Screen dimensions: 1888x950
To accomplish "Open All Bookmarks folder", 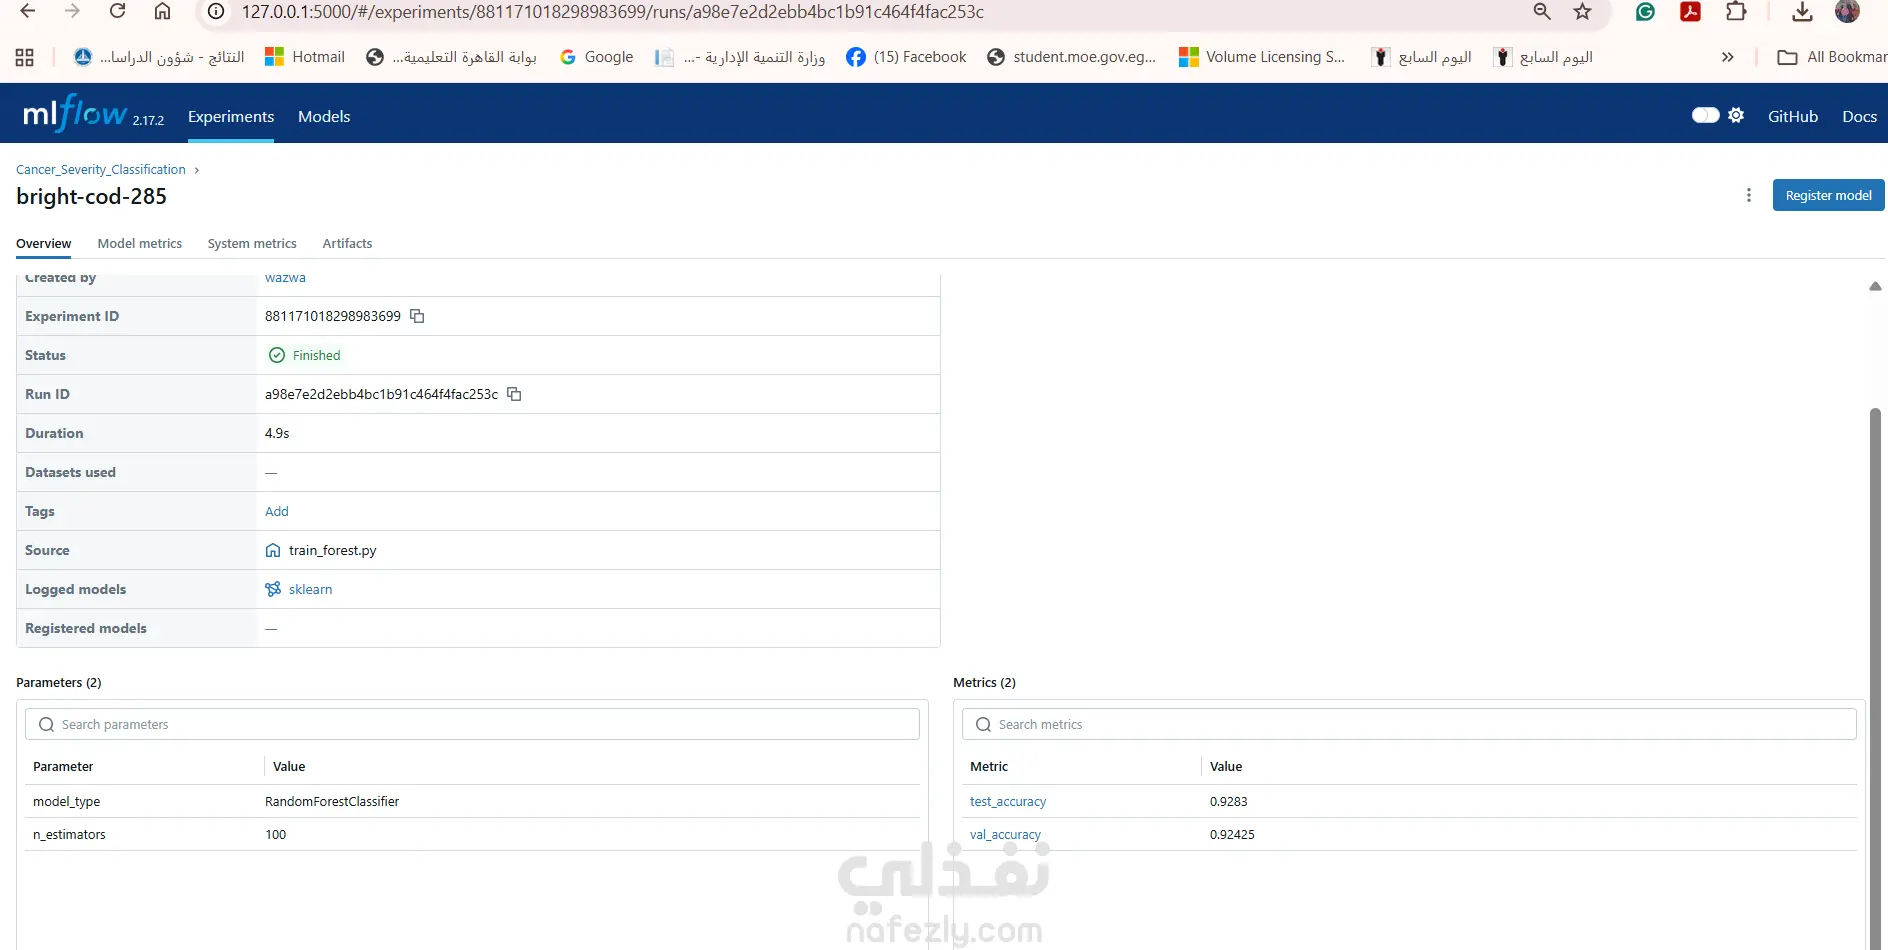I will point(1832,57).
